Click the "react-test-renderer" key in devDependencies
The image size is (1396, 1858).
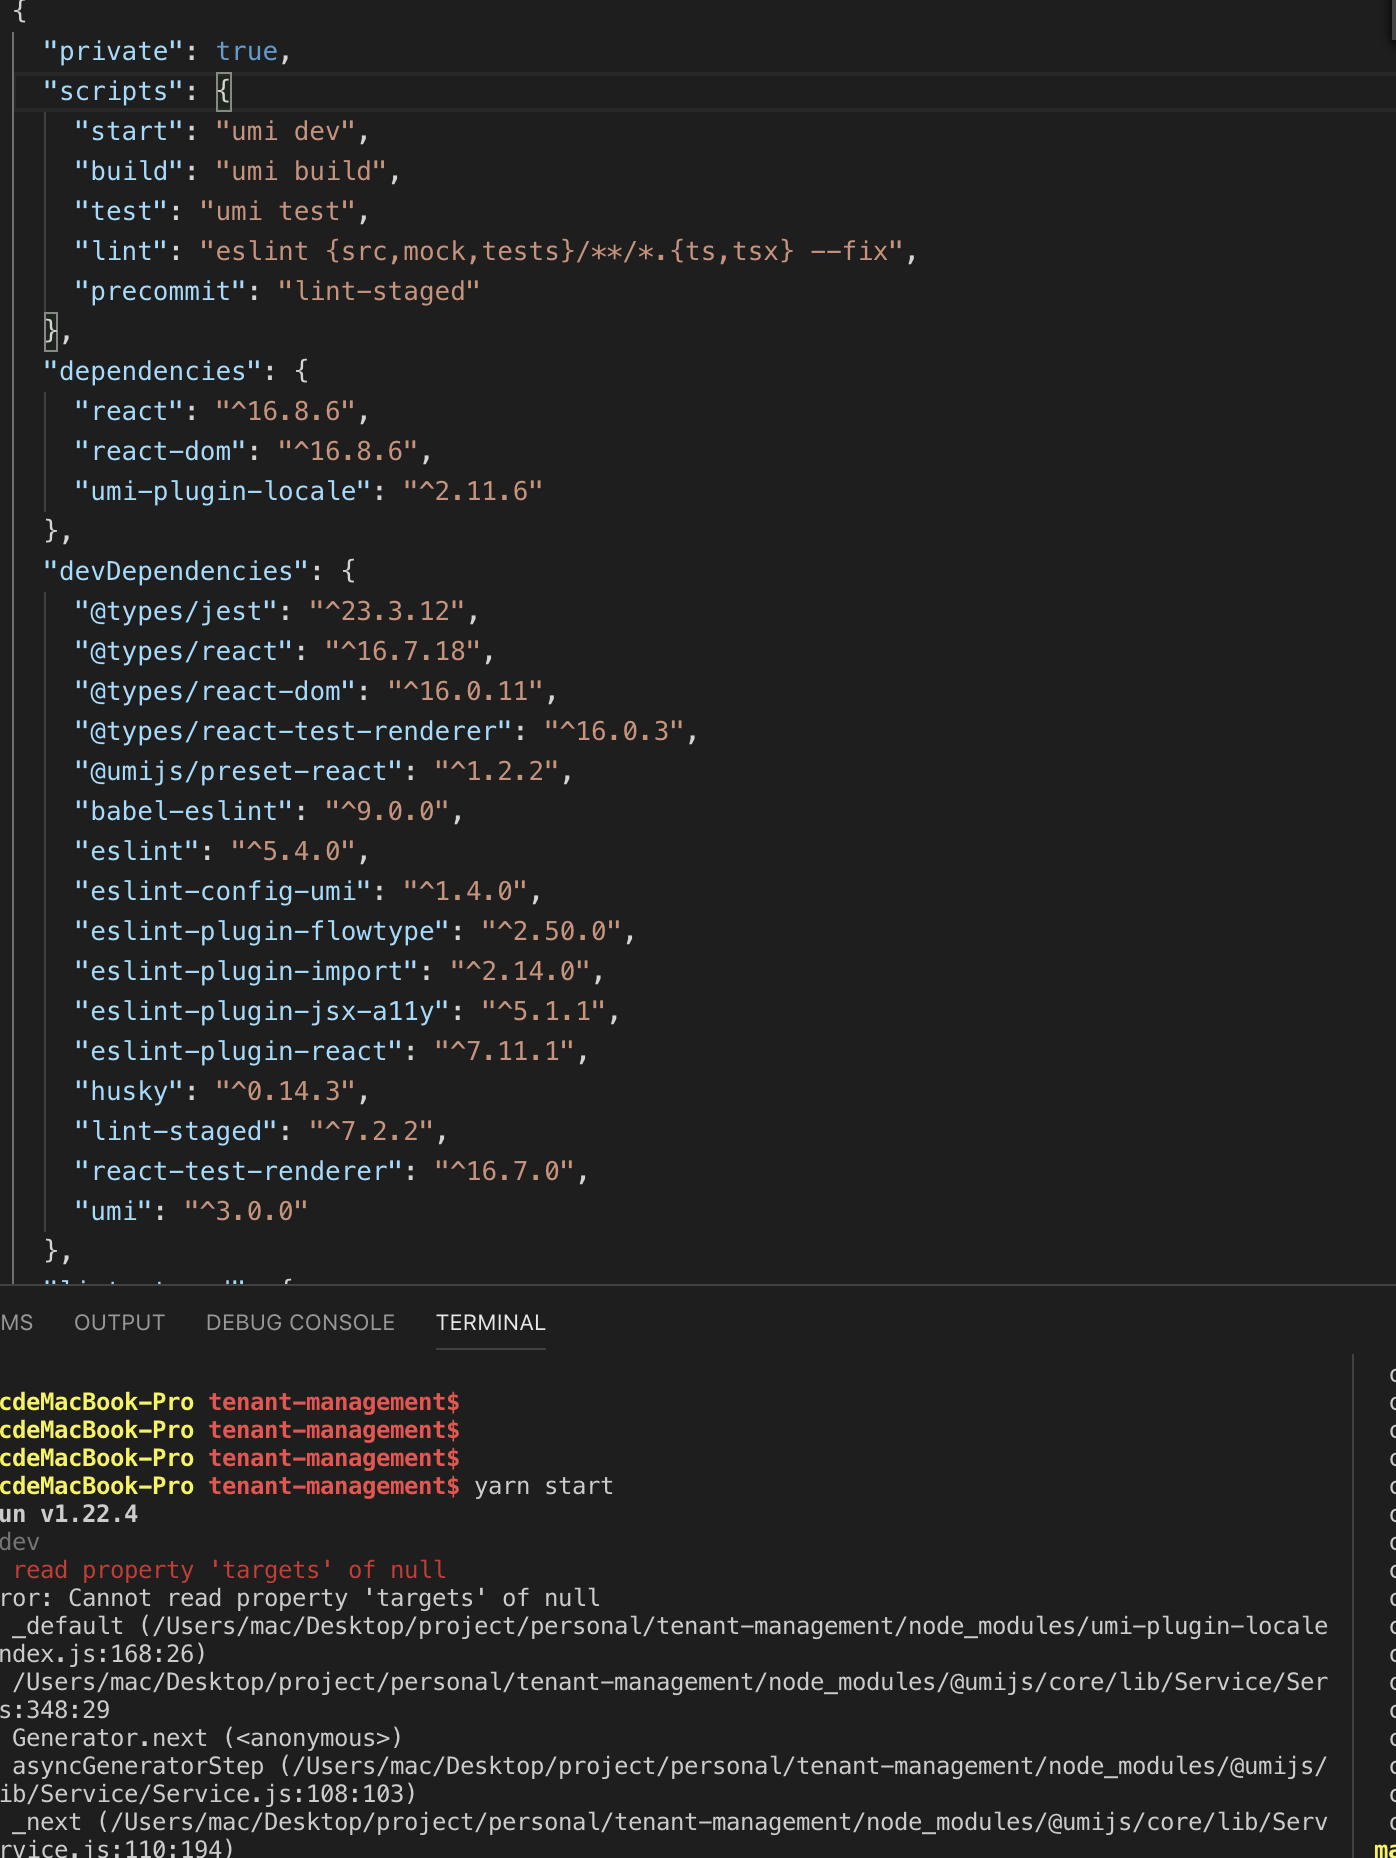238,1171
